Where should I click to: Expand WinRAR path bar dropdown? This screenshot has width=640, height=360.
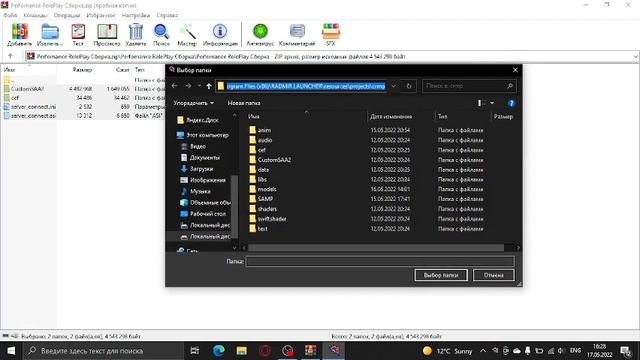click(636, 56)
